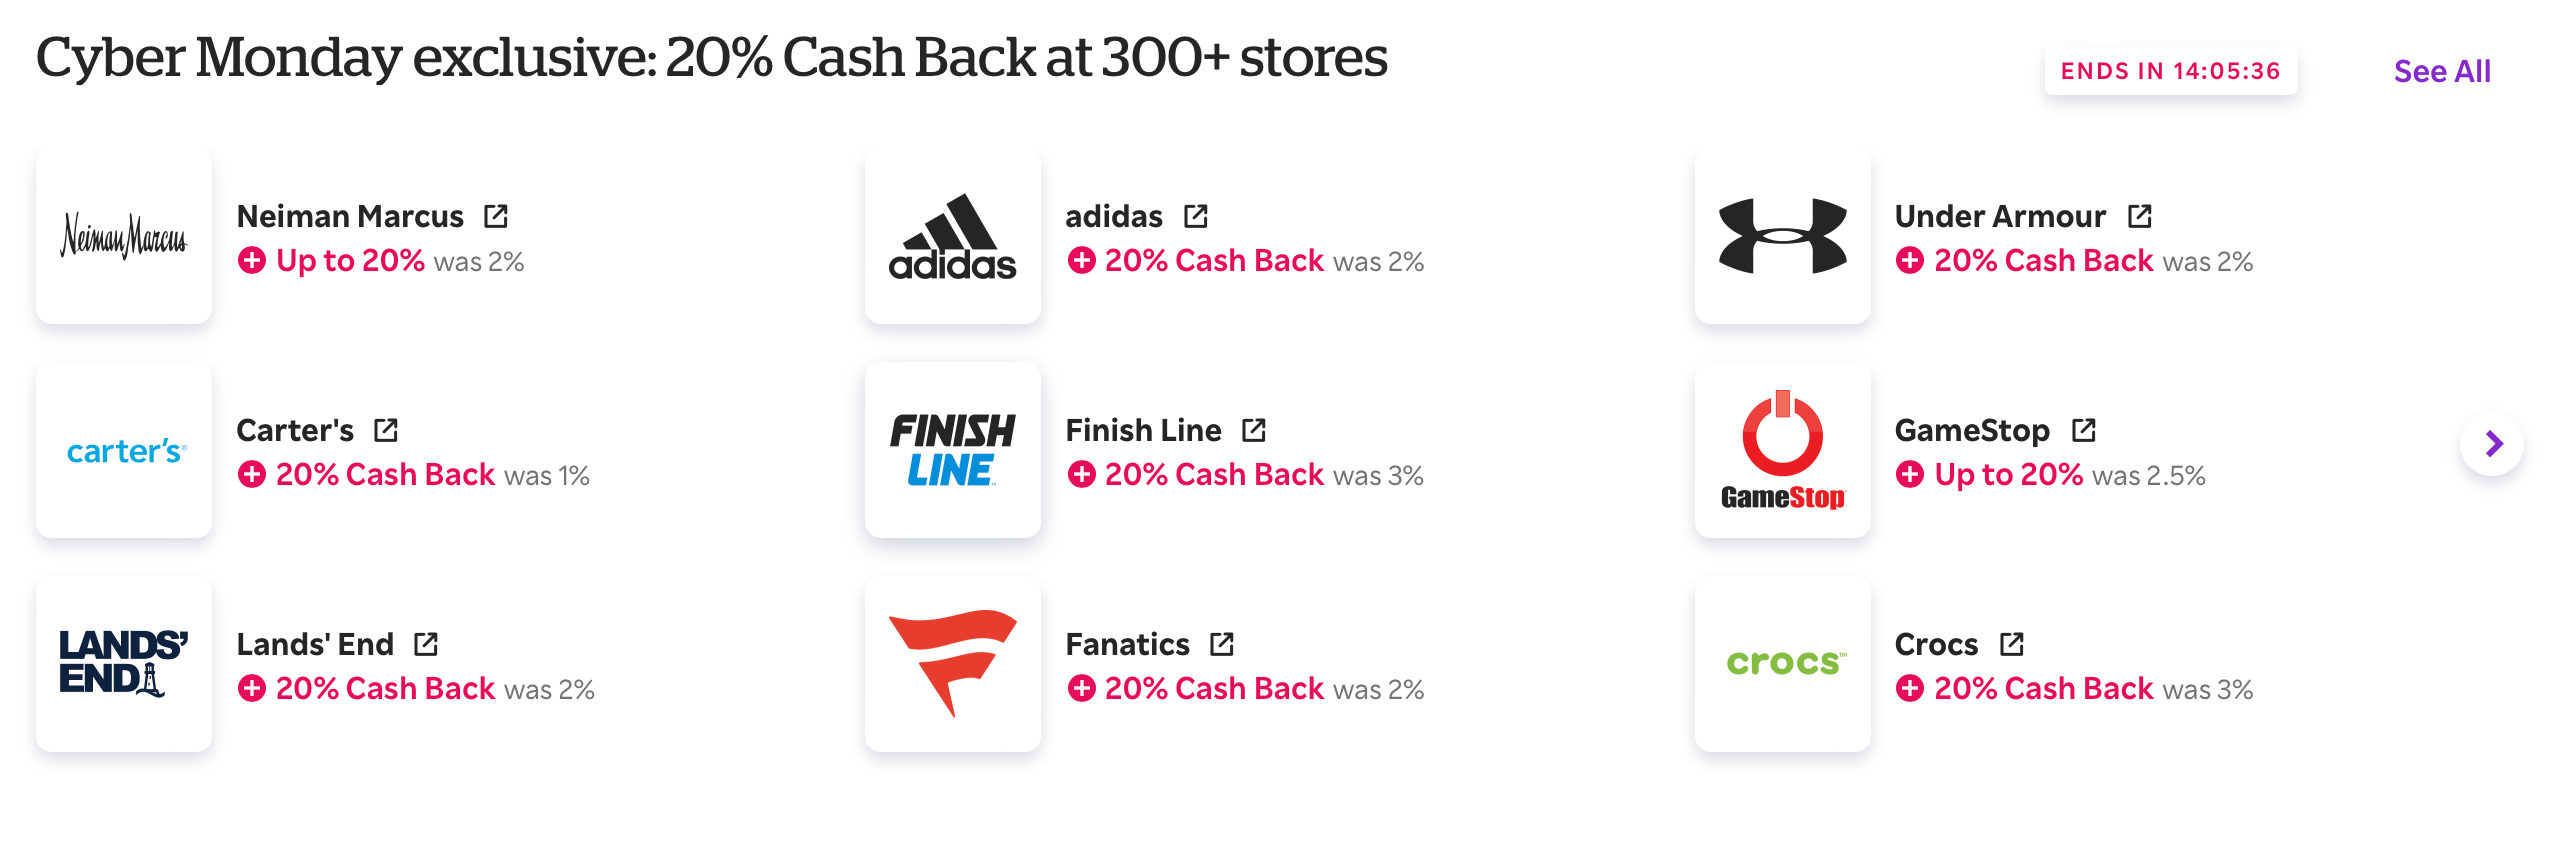Open the See All stores link
Screen dimensions: 2562x846
2442,71
